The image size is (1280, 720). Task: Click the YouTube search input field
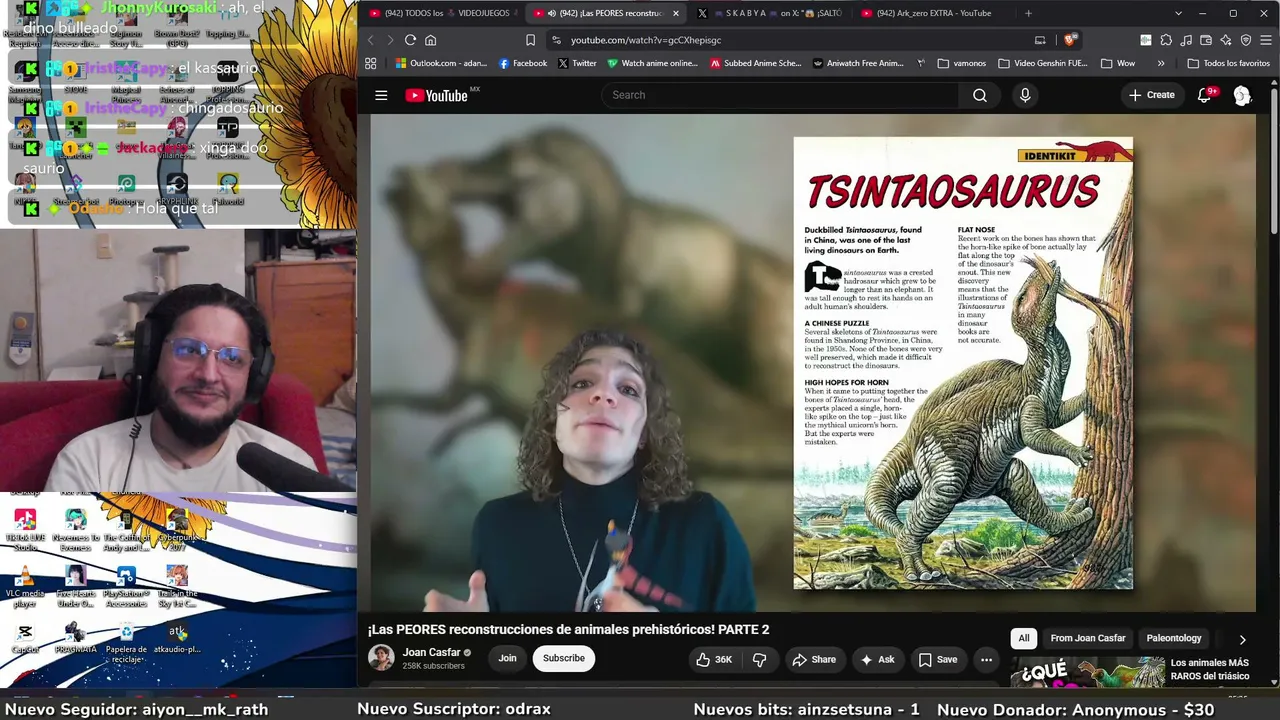coord(780,95)
